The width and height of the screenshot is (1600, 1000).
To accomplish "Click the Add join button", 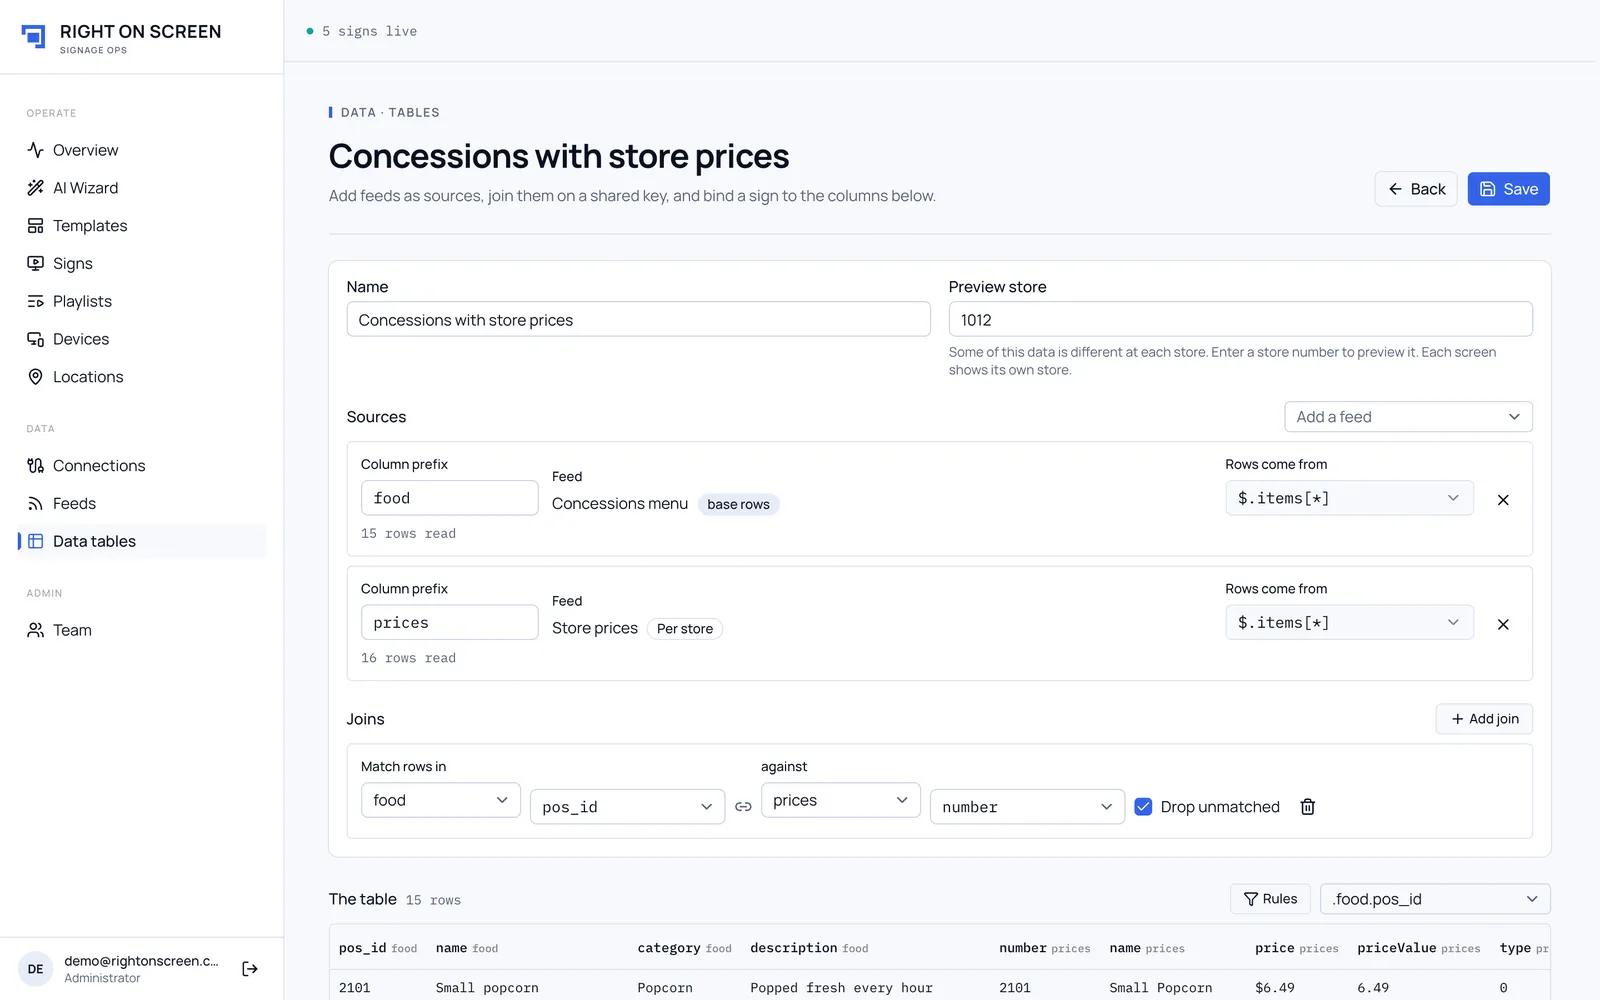I will (x=1484, y=719).
